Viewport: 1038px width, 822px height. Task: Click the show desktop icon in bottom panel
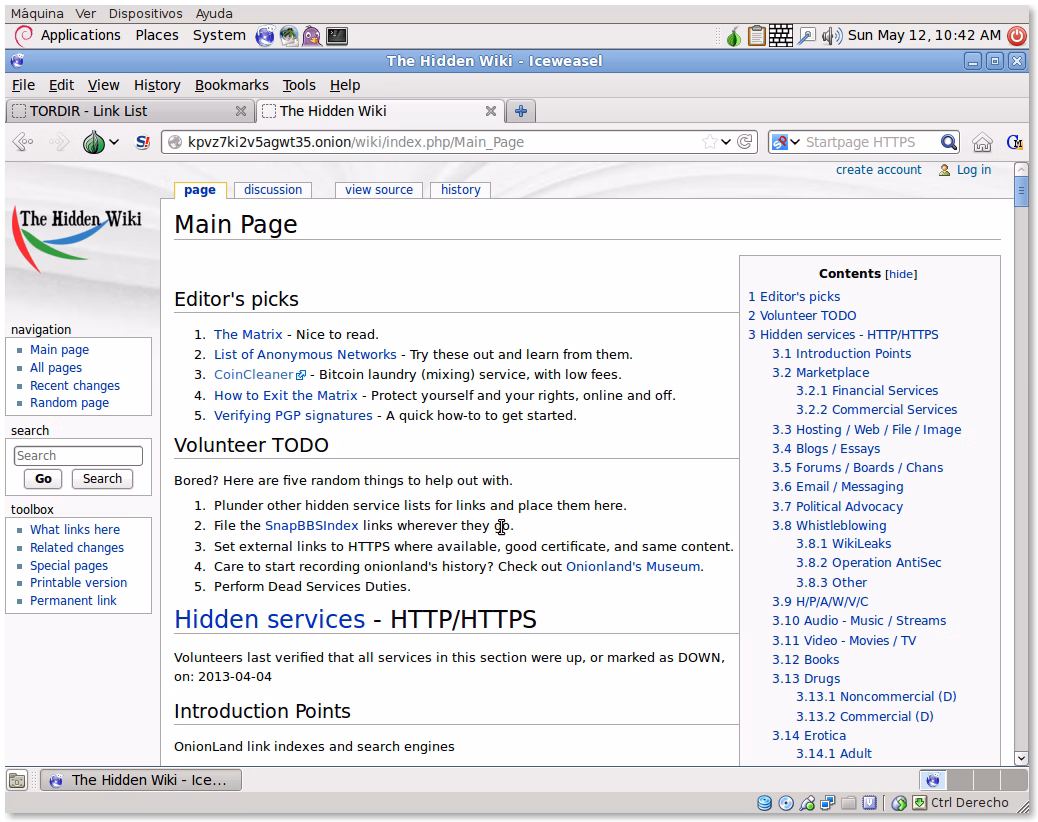pos(17,780)
